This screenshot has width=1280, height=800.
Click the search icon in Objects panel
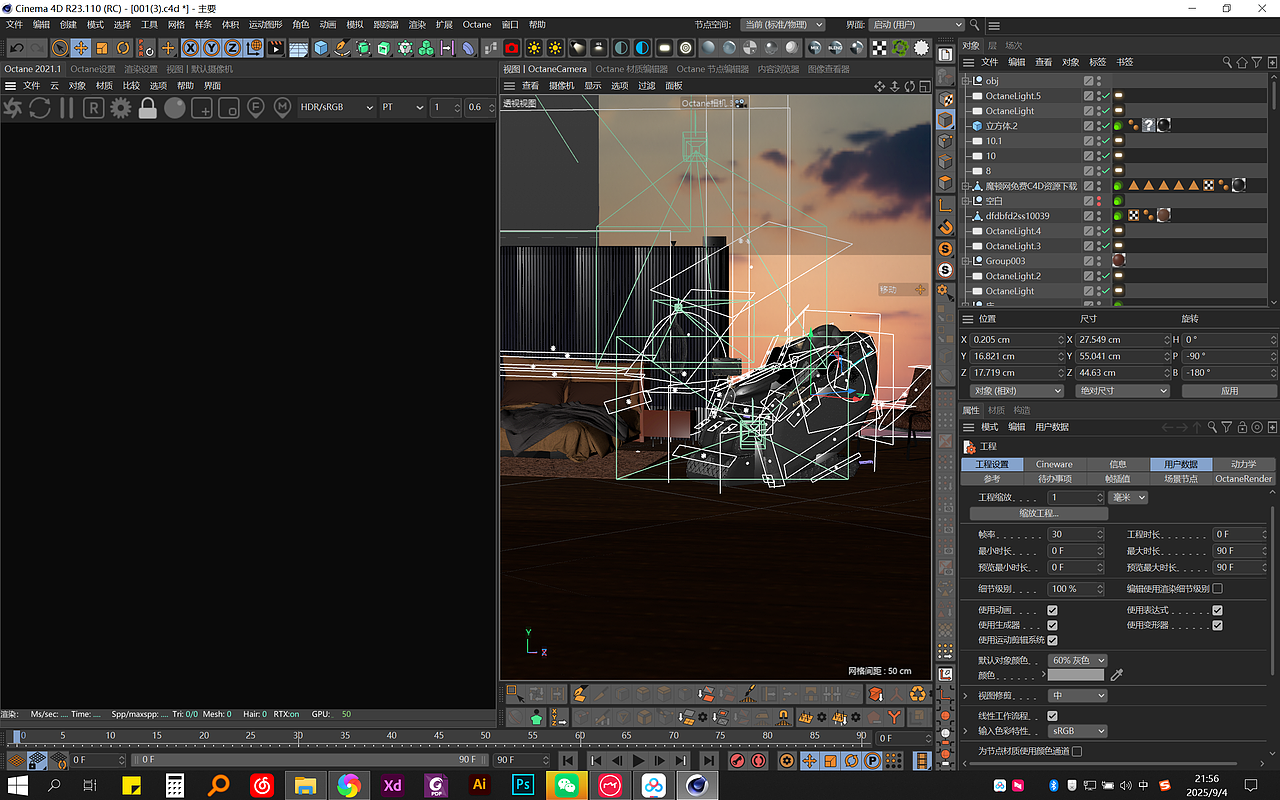(x=1227, y=62)
